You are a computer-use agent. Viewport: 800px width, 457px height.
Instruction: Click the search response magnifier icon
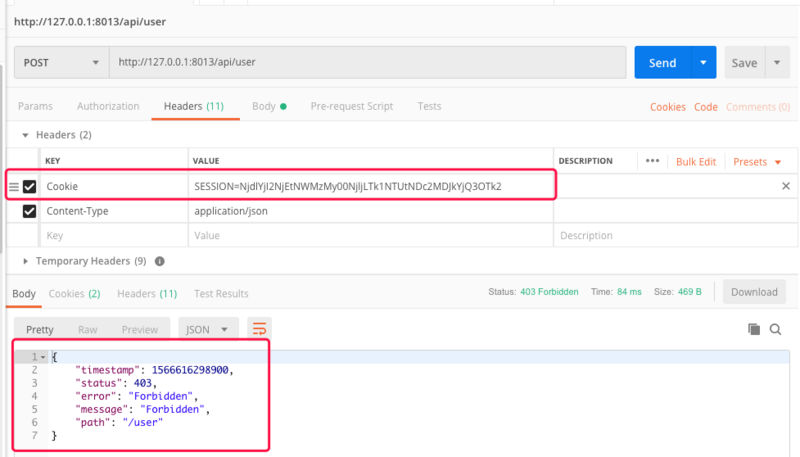776,329
